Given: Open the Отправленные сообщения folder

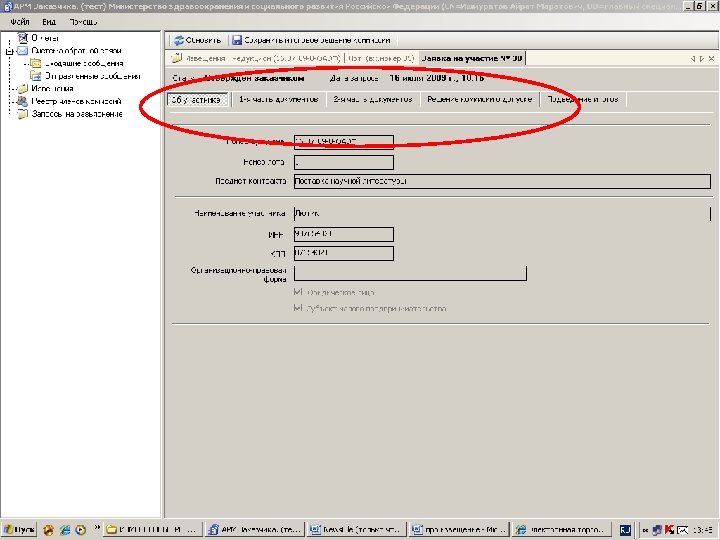Looking at the screenshot, I should tap(92, 76).
